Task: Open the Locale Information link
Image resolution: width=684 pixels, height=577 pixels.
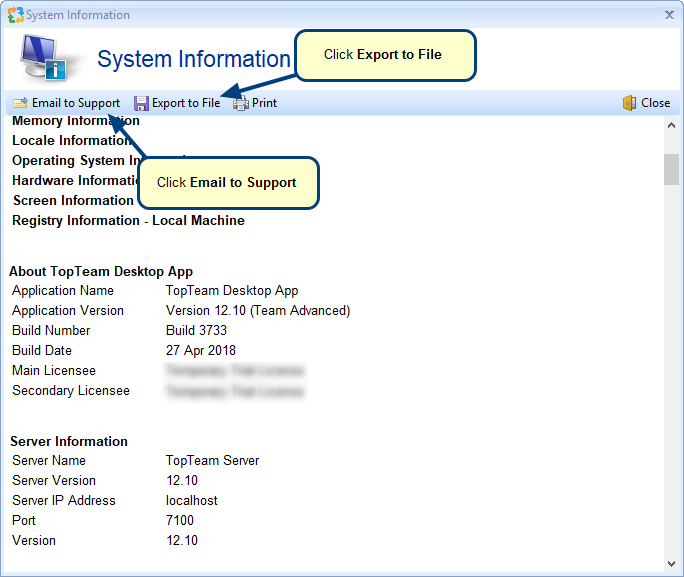Action: pyautogui.click(x=70, y=141)
